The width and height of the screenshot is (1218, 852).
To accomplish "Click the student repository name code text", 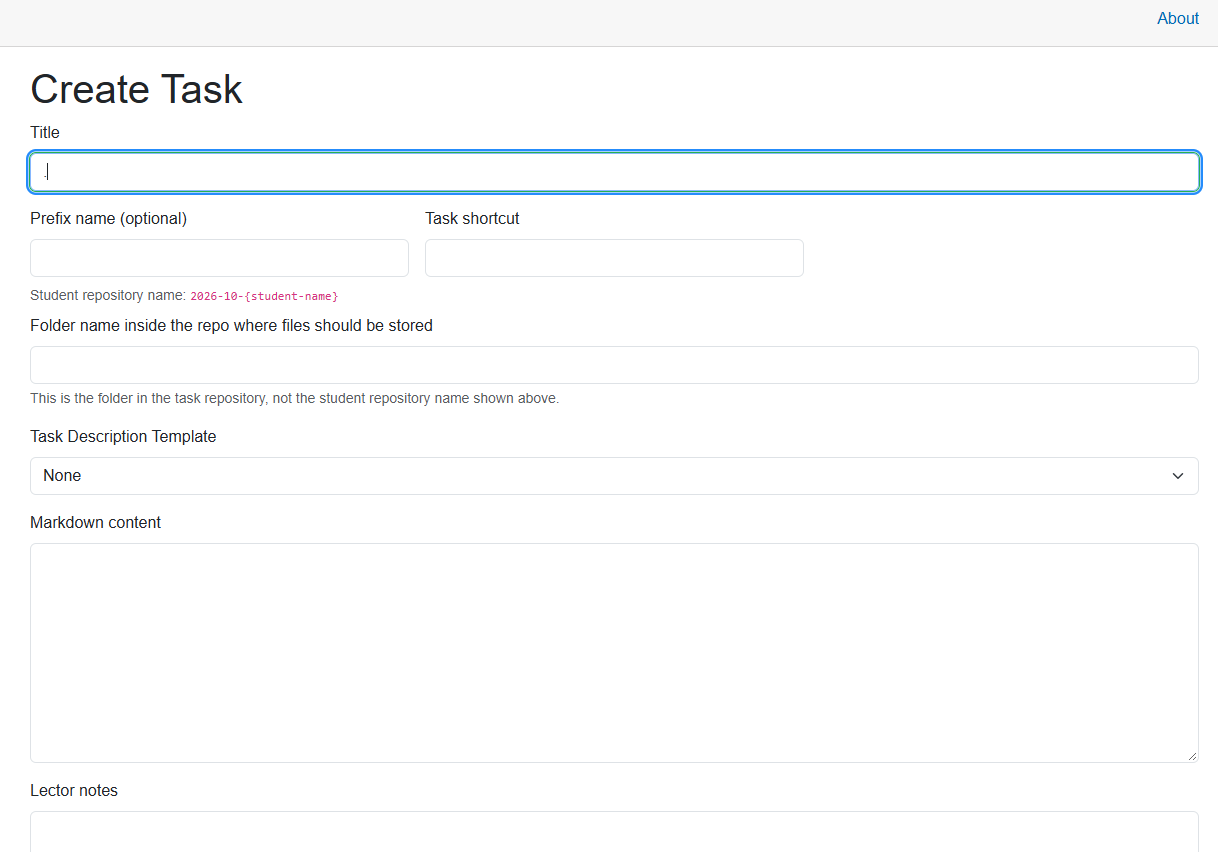I will click(264, 296).
